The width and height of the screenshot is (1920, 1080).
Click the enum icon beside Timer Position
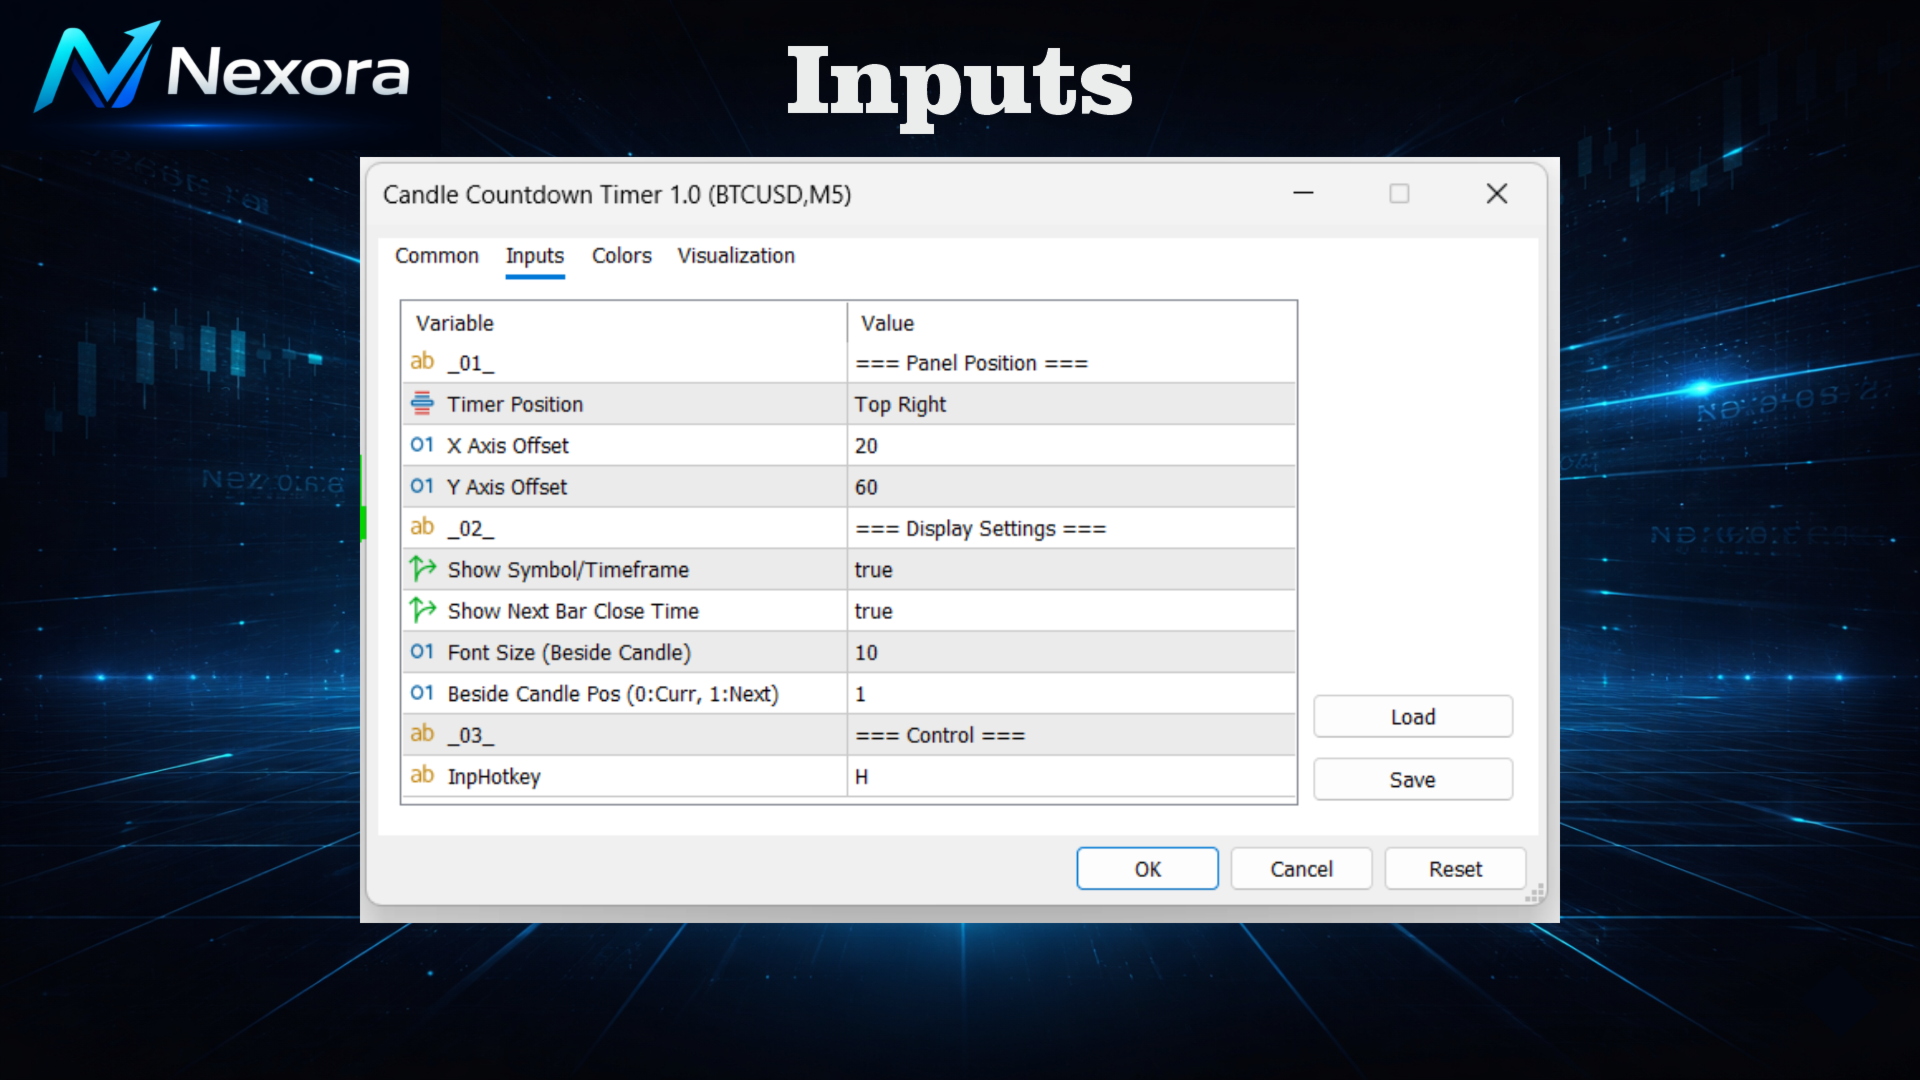coord(422,404)
